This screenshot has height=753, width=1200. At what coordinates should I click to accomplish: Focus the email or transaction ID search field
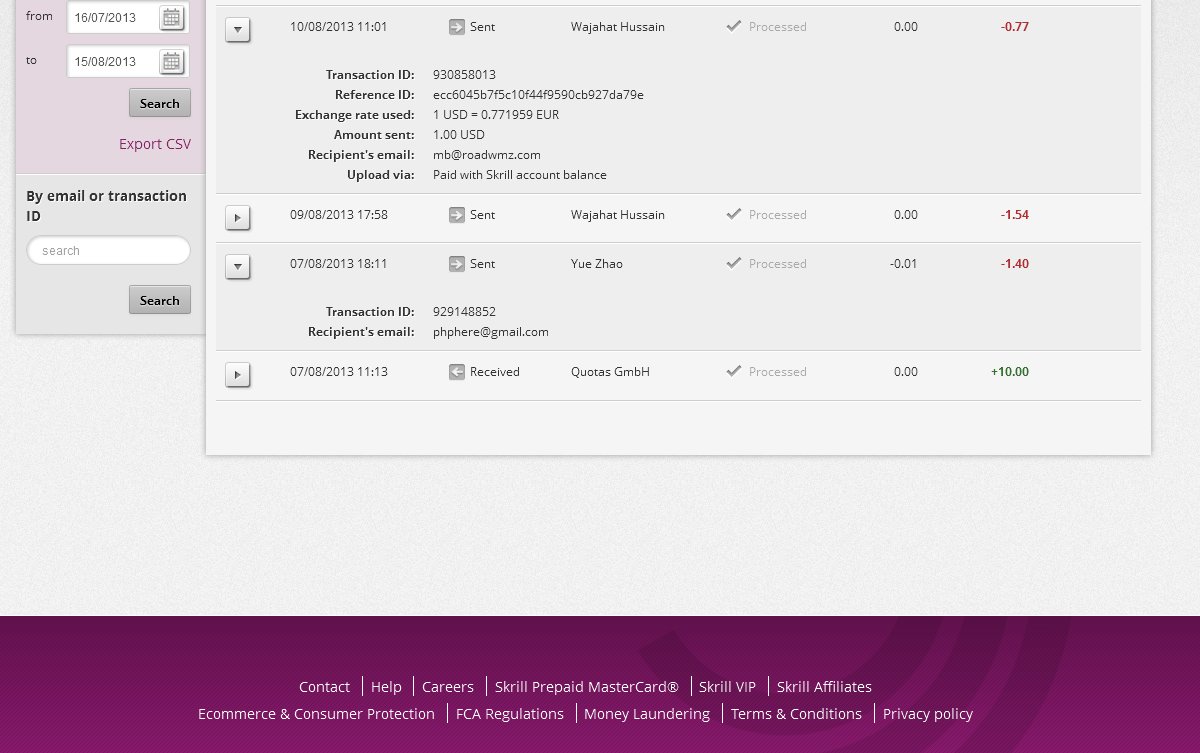[108, 251]
